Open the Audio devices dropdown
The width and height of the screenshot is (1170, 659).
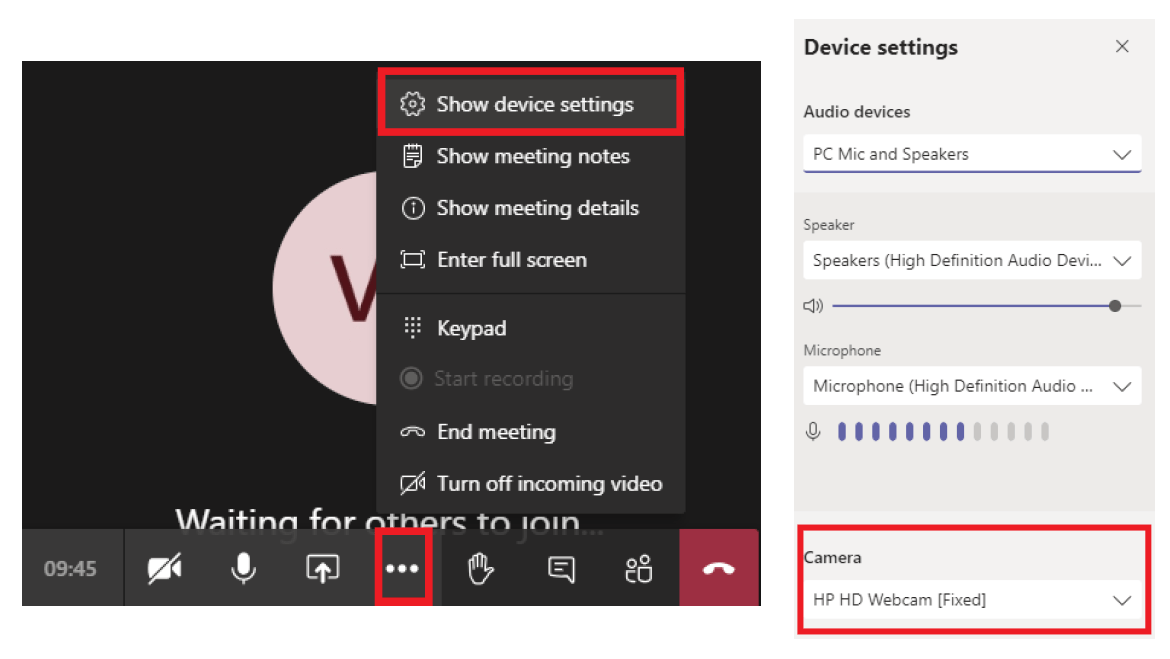point(972,154)
